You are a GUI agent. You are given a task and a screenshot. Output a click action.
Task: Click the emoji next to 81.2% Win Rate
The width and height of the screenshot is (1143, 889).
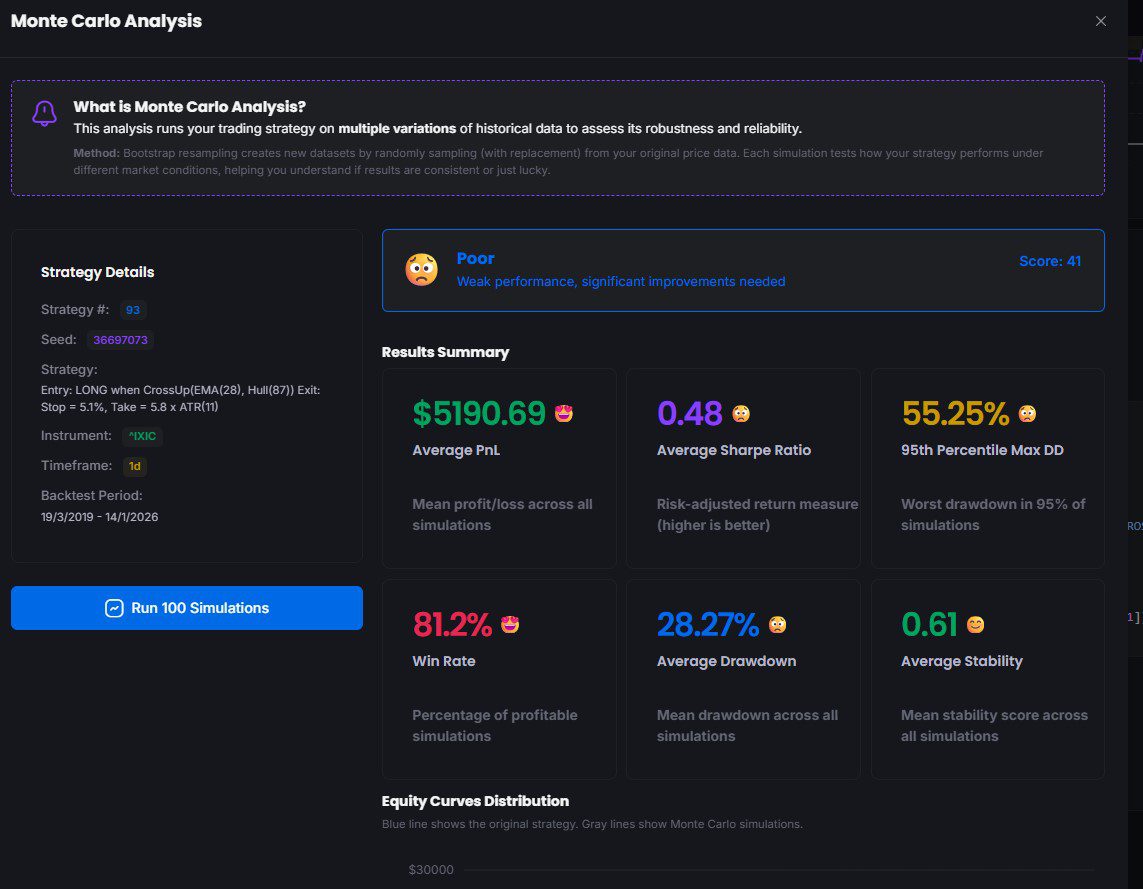510,625
